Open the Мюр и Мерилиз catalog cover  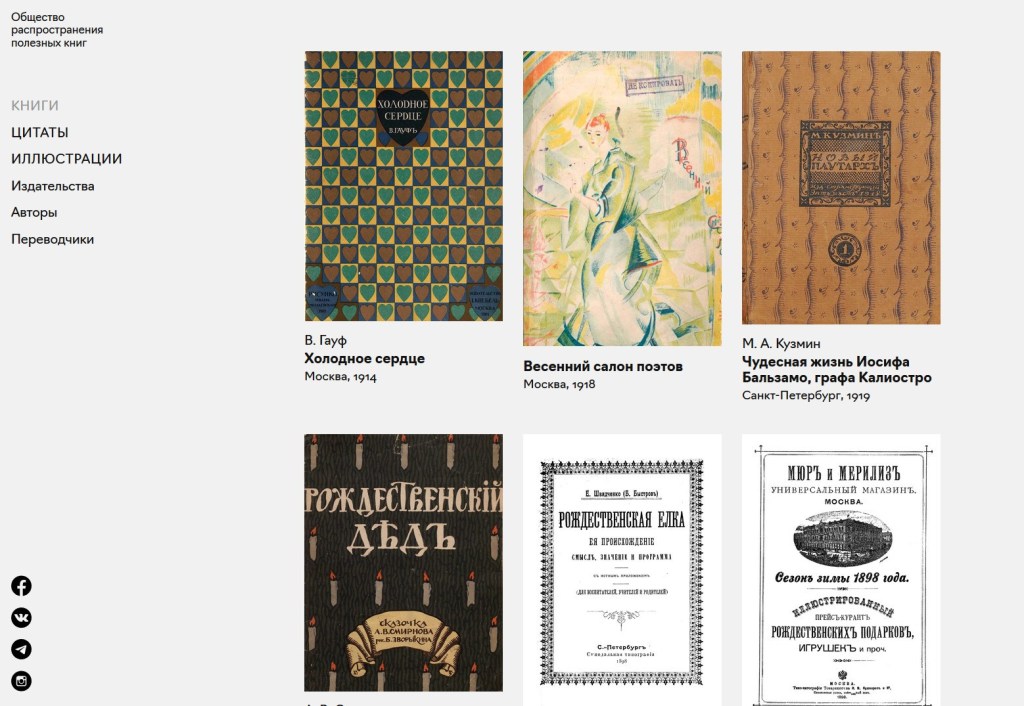pos(841,570)
